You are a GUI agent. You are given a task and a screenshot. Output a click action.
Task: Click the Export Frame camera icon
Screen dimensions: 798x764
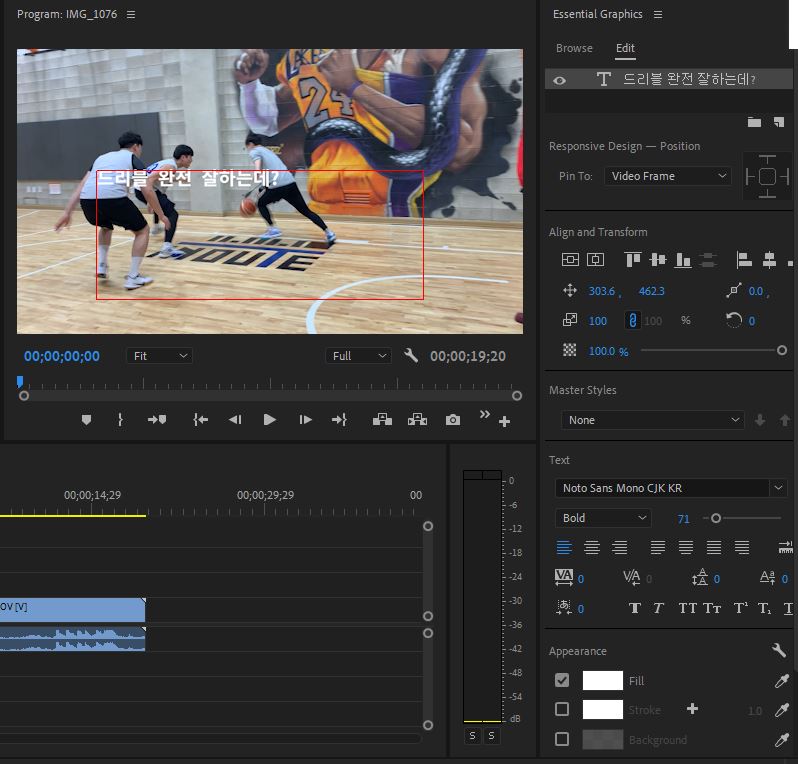[453, 420]
